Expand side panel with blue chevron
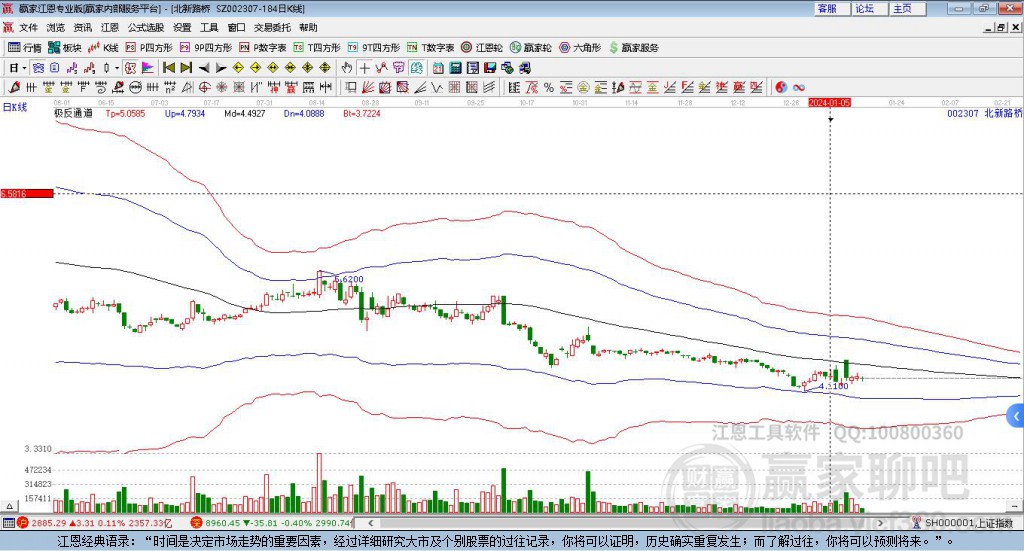The image size is (1024, 551). pyautogui.click(x=1016, y=416)
